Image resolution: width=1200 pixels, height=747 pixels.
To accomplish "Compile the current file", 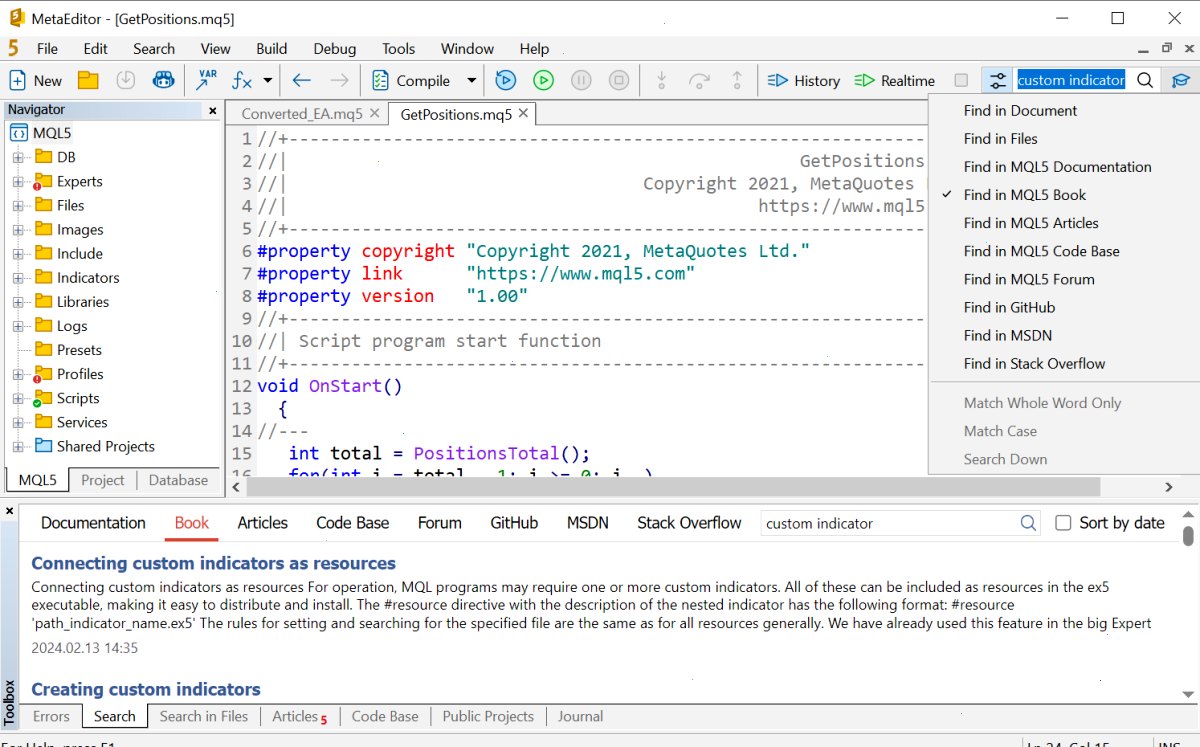I will pos(412,81).
